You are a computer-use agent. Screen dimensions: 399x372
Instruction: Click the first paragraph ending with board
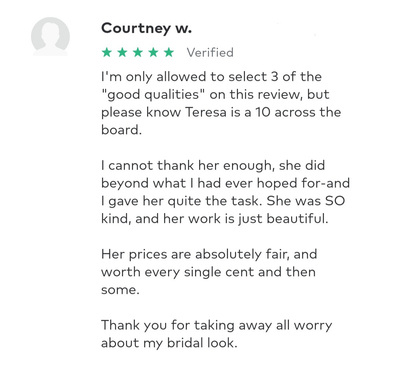[221, 103]
